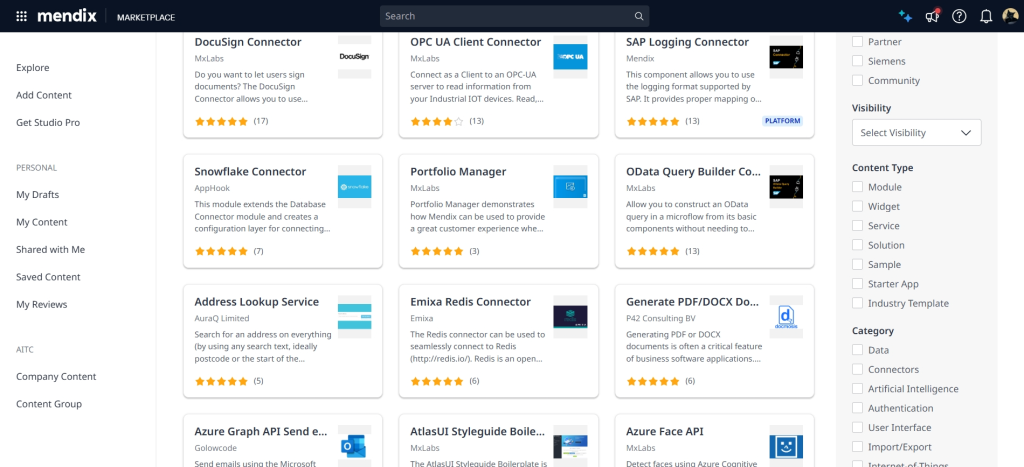The width and height of the screenshot is (1024, 467).
Task: Click the SAP Logging Connector thumbnail
Action: (x=786, y=57)
